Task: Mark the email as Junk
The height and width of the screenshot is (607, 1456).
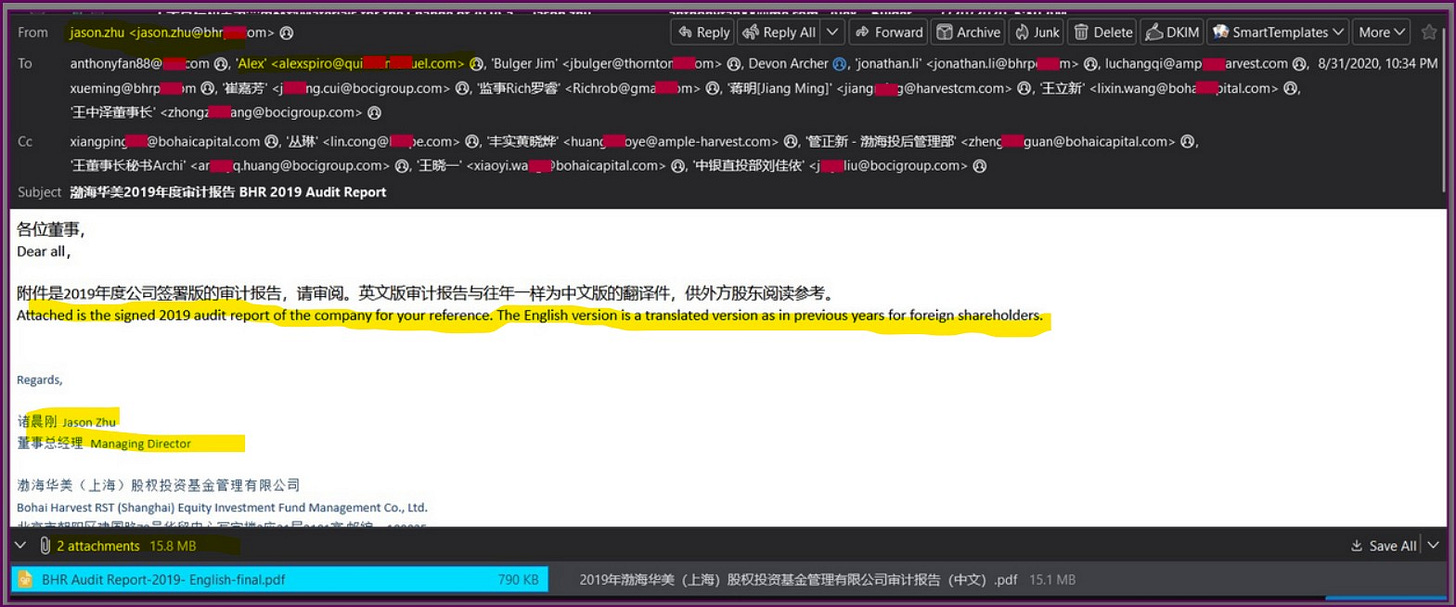Action: [x=1037, y=32]
